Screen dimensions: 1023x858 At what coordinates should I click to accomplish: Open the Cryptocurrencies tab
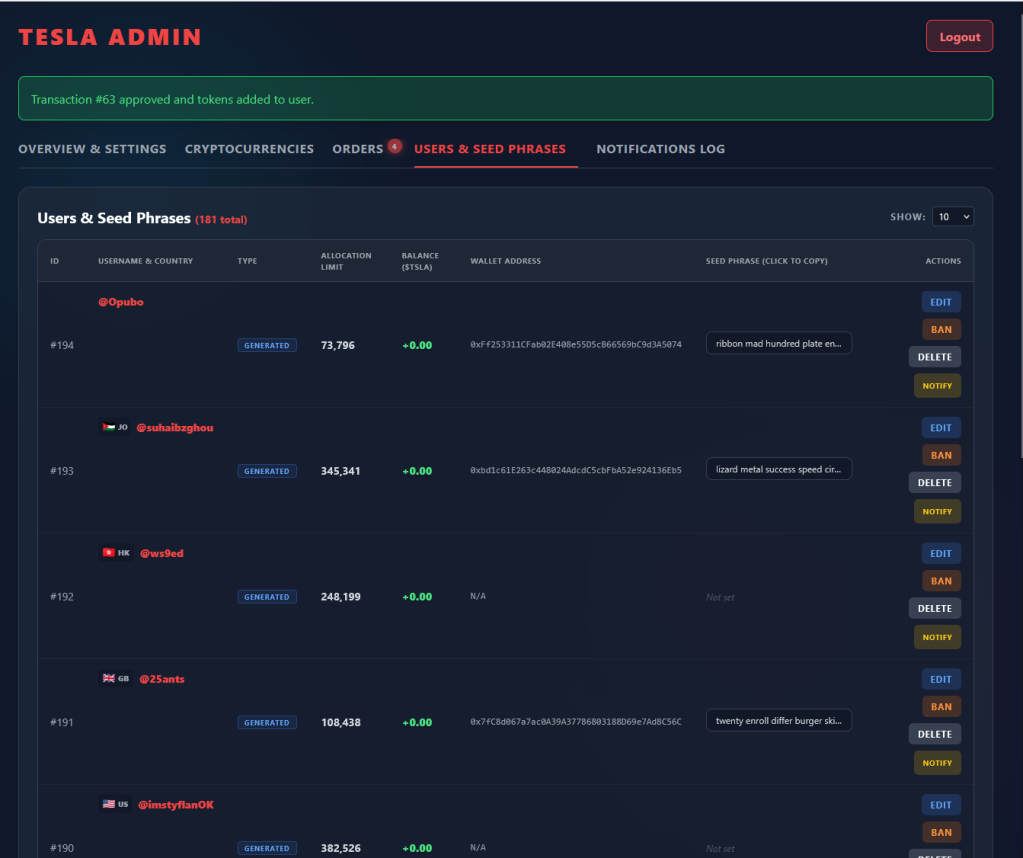coord(249,149)
